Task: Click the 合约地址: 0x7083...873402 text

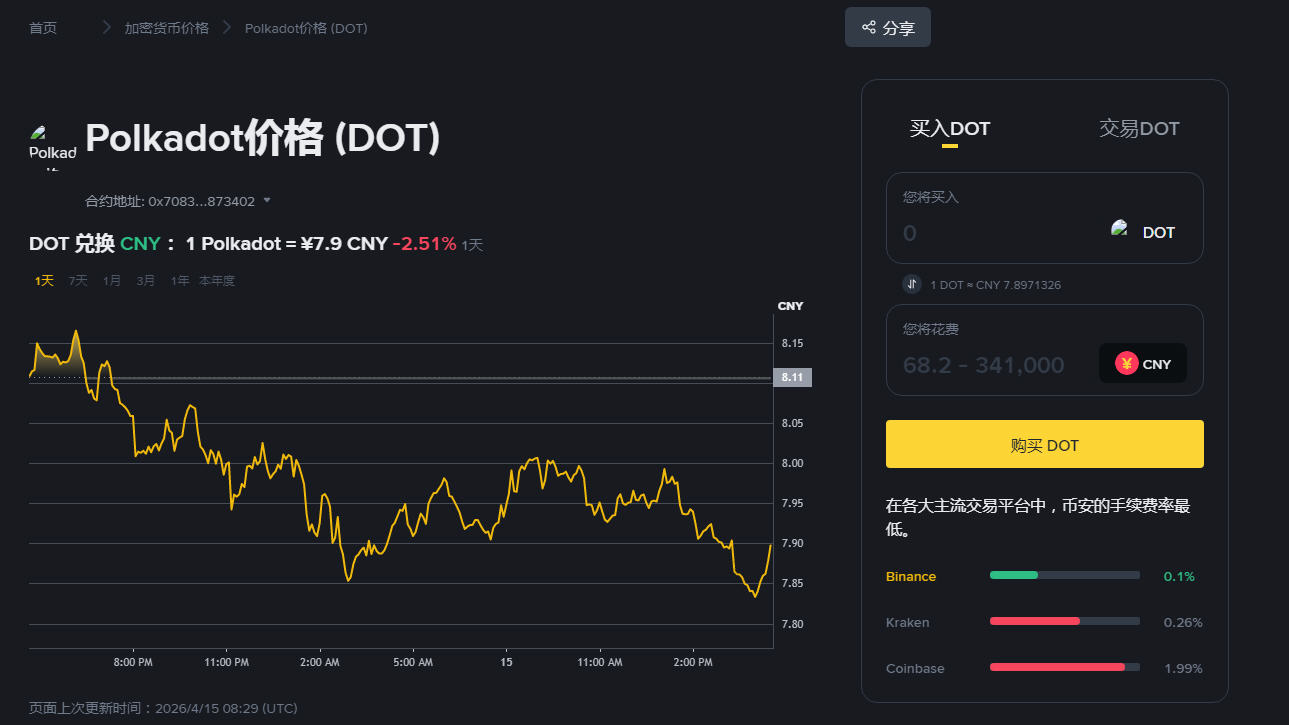Action: pos(170,201)
